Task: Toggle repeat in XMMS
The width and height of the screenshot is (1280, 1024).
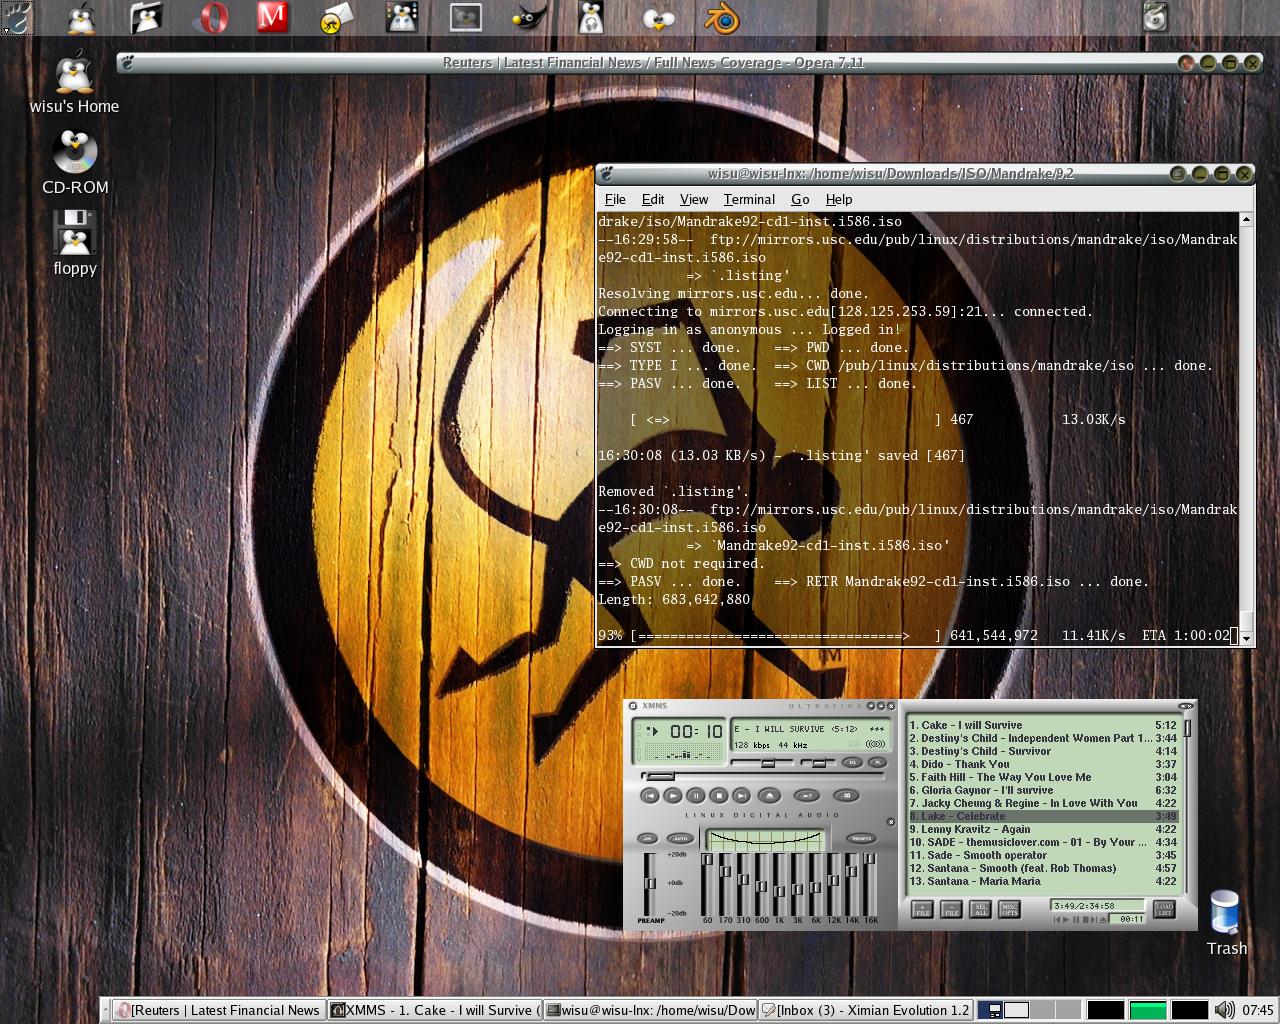Action: [846, 795]
